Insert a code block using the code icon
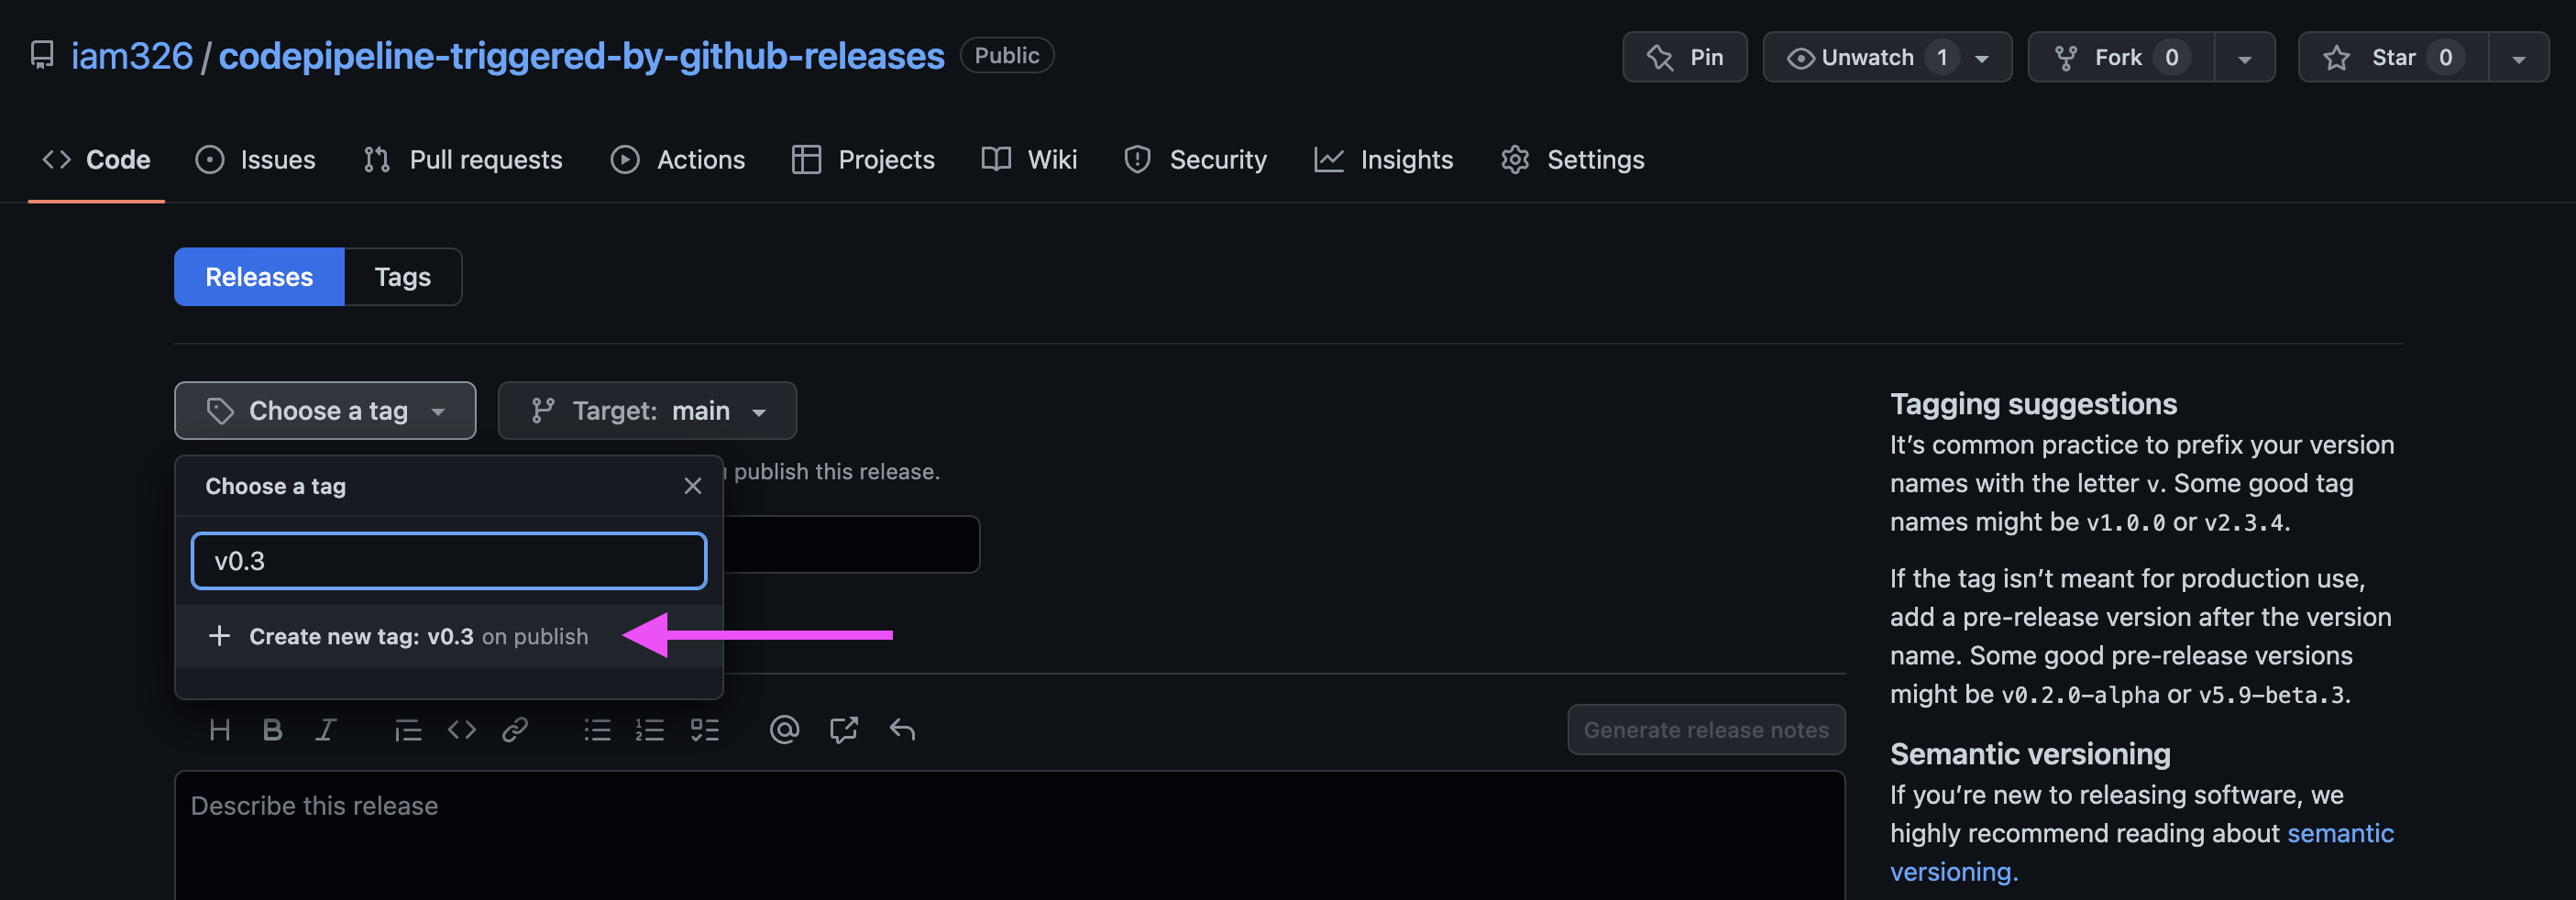2576x900 pixels. (462, 729)
